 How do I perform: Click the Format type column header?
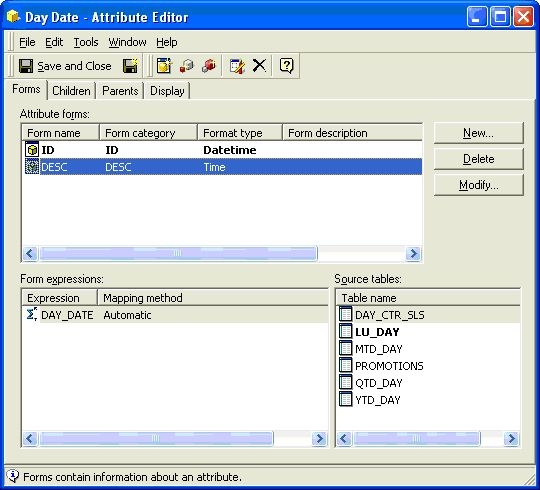tap(240, 133)
